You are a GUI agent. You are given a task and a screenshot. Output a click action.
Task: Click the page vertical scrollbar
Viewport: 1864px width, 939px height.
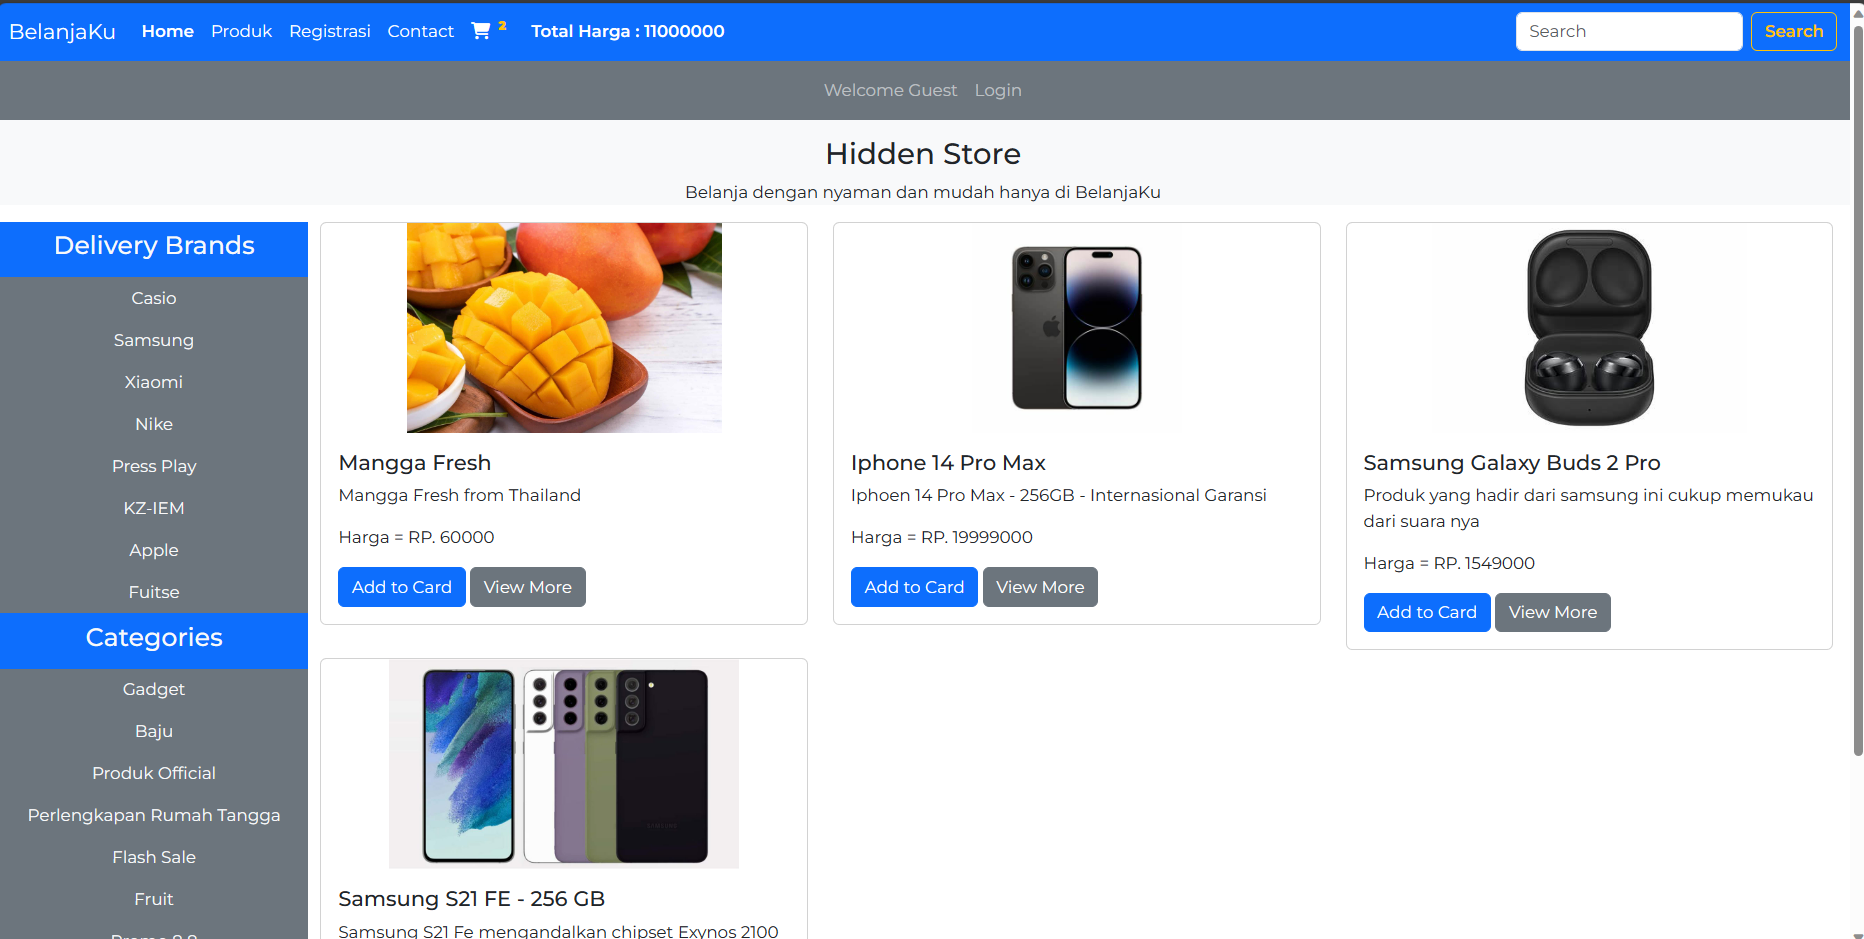(x=1857, y=400)
